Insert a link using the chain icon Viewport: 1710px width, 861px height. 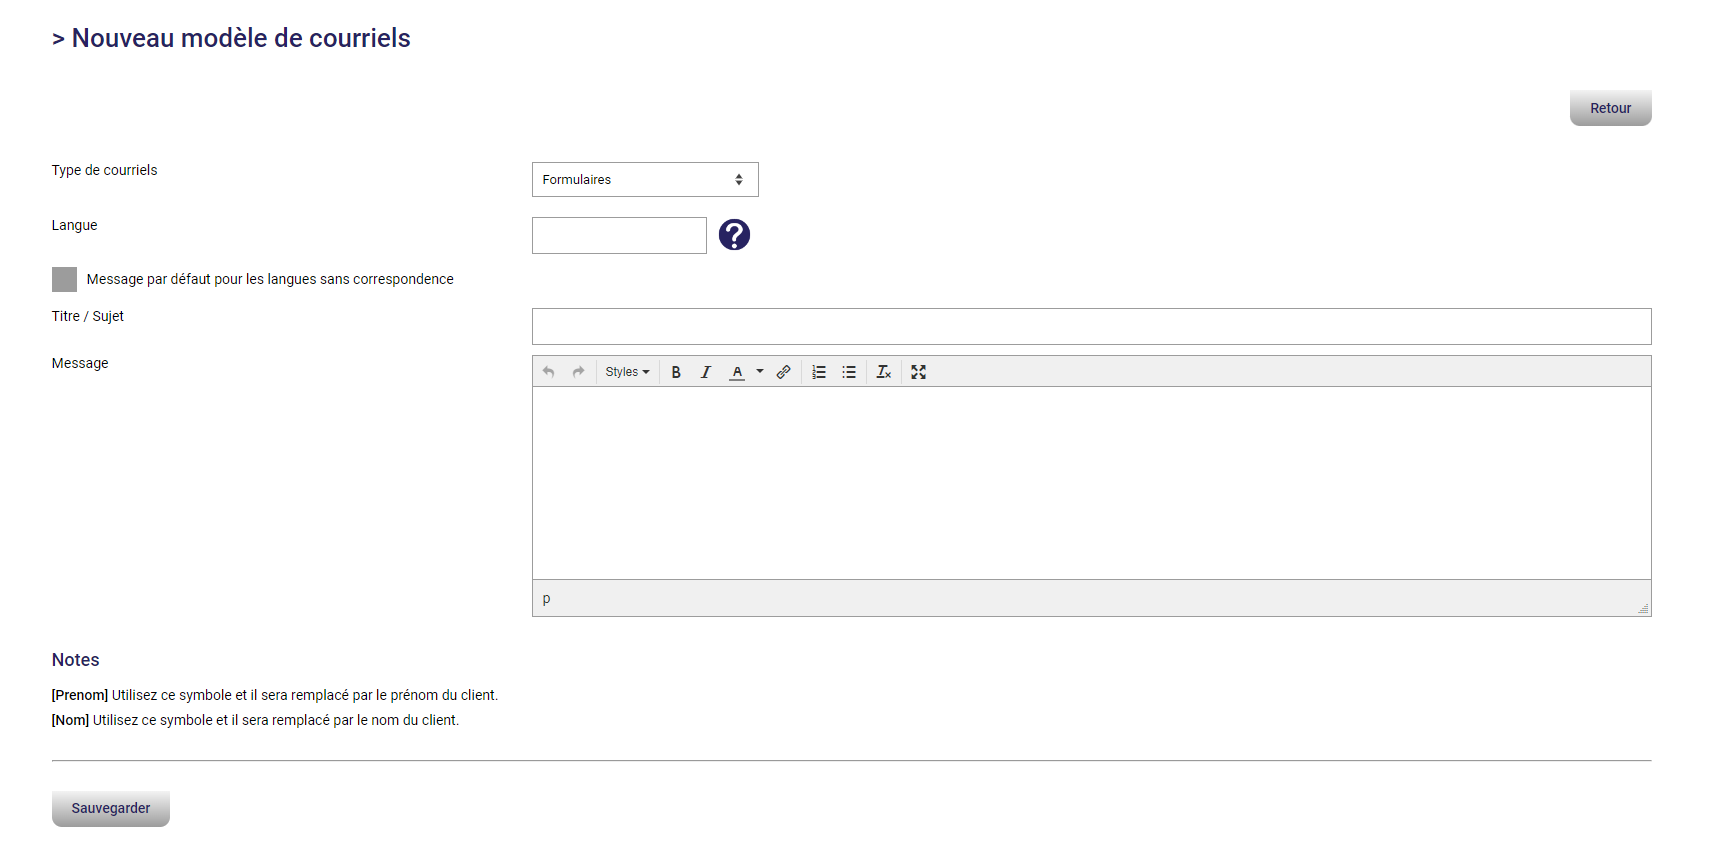784,372
